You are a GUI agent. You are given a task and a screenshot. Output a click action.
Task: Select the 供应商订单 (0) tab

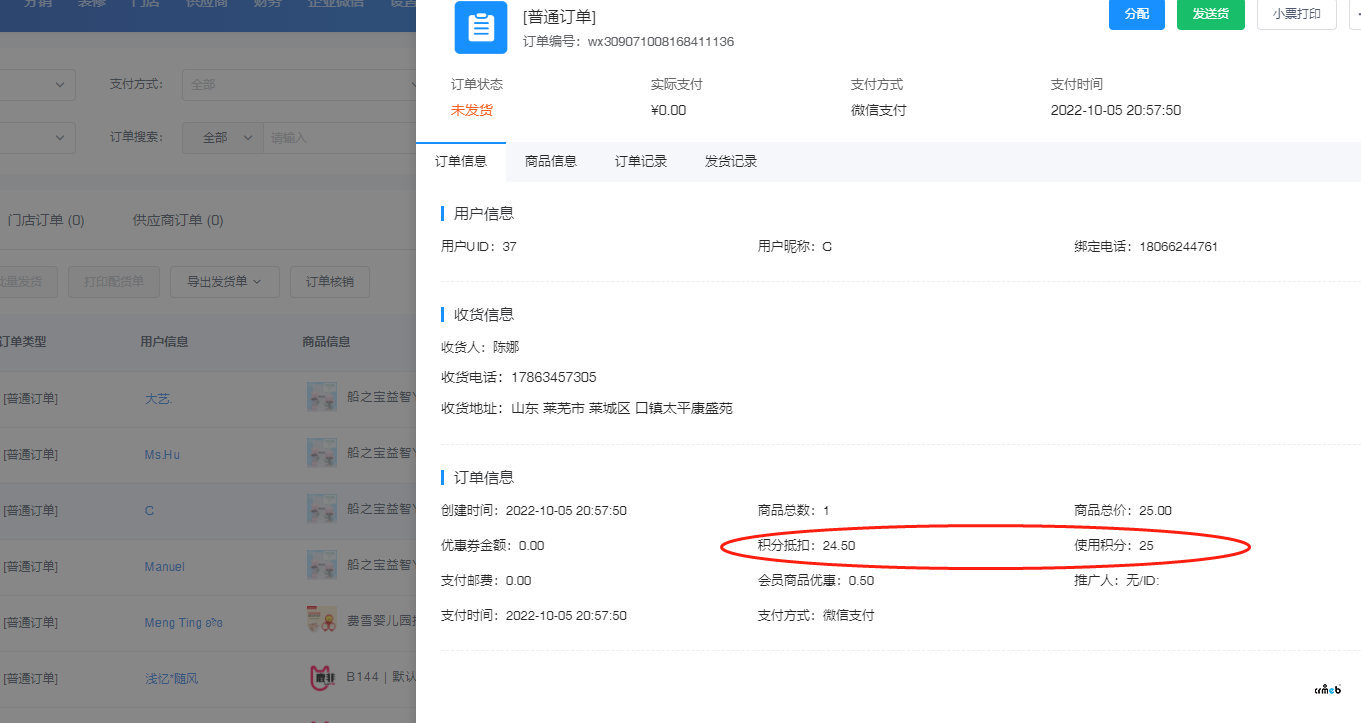click(x=178, y=220)
